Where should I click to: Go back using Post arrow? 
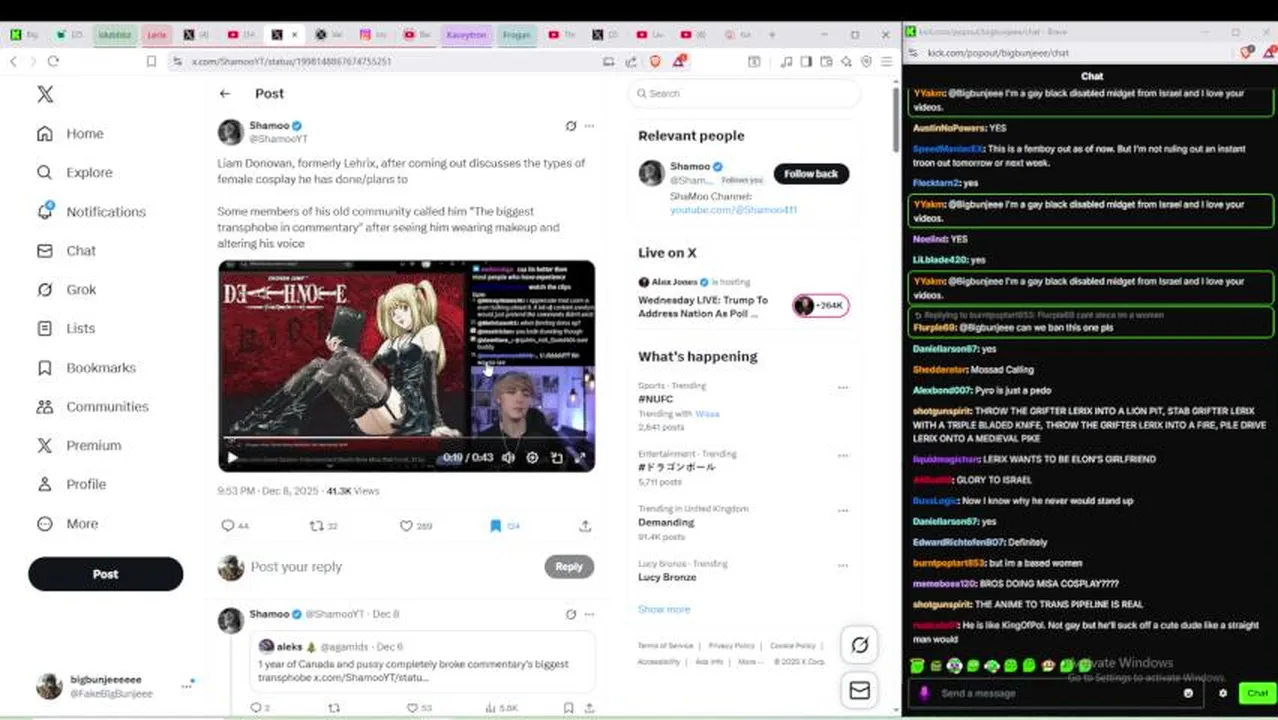click(x=225, y=93)
